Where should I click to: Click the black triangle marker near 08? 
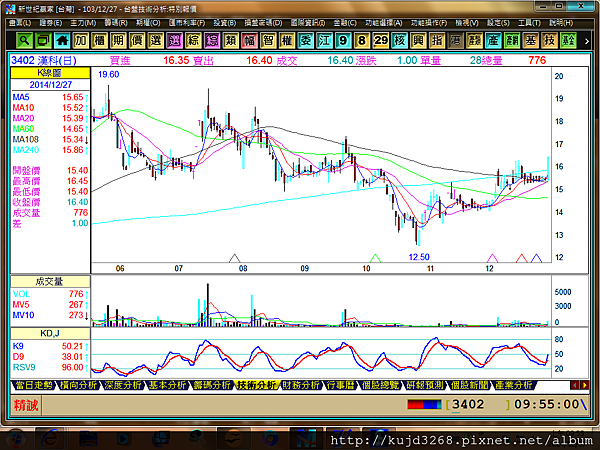235,258
